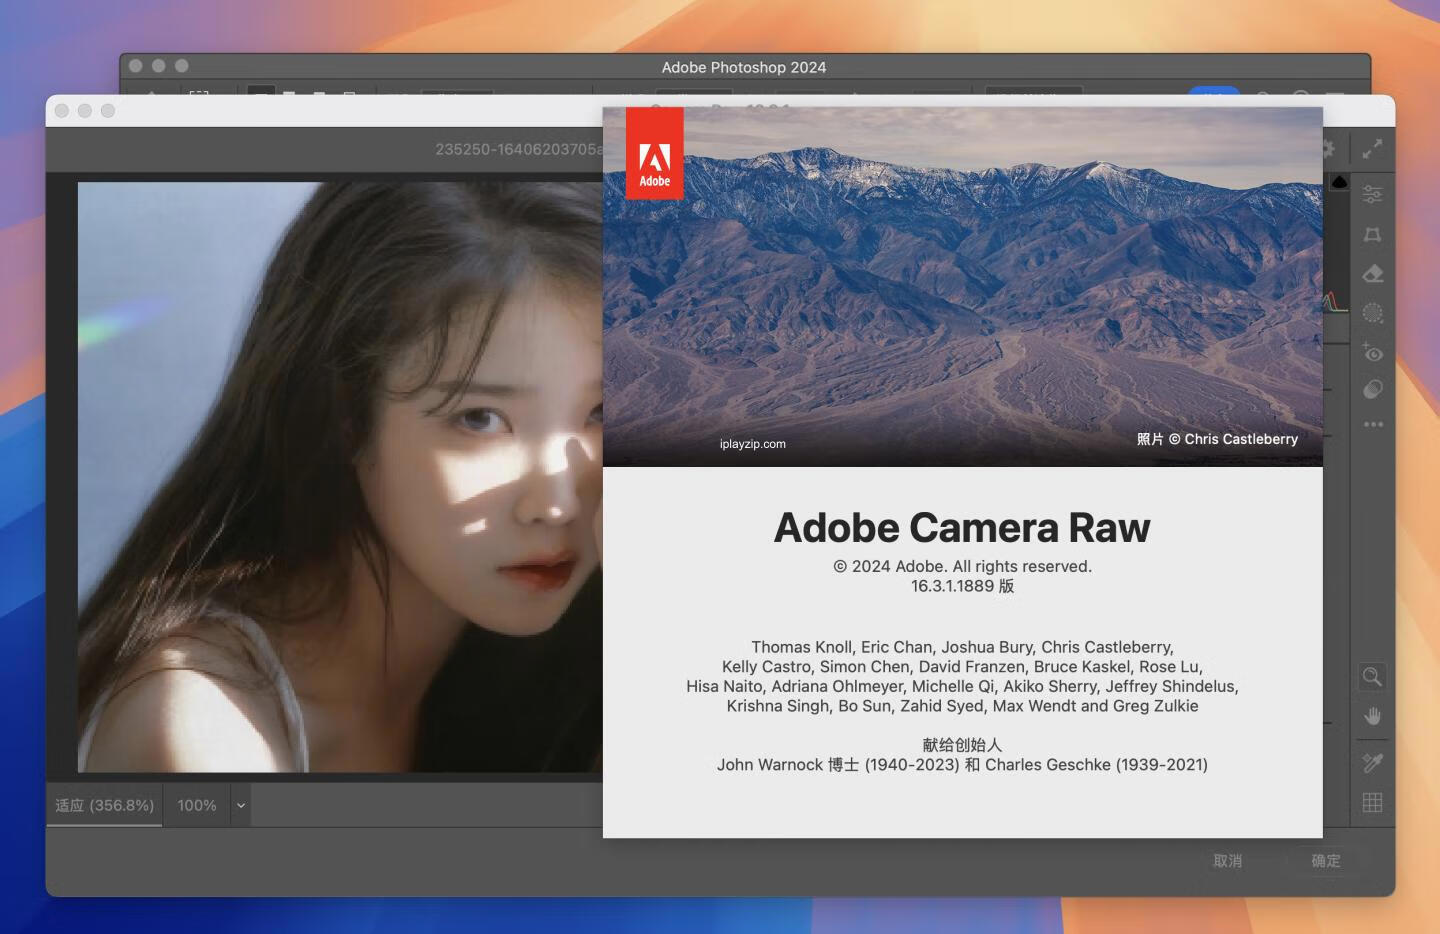Image resolution: width=1440 pixels, height=934 pixels.
Task: Select the Healing eraser tool
Action: click(x=1373, y=273)
